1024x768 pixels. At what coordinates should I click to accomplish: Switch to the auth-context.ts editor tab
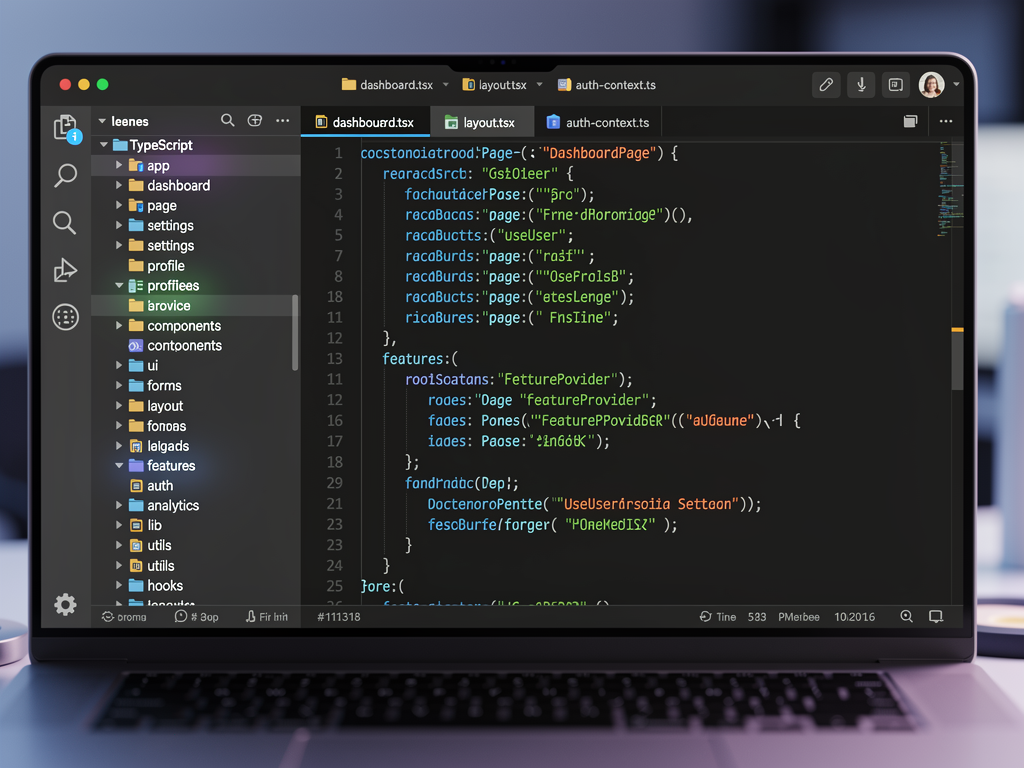point(598,122)
